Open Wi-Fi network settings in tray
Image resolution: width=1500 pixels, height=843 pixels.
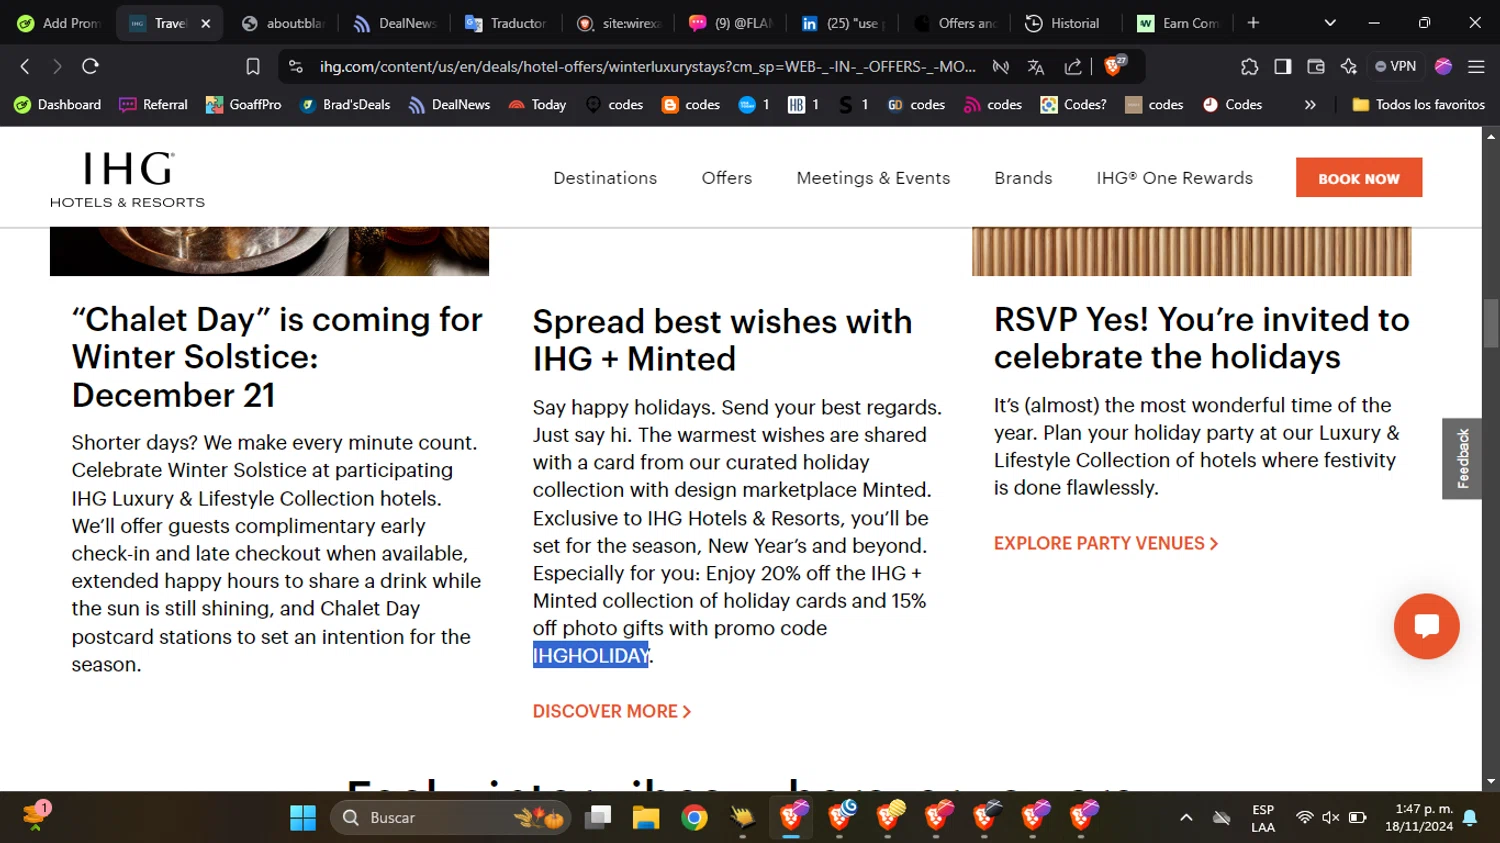click(1304, 817)
